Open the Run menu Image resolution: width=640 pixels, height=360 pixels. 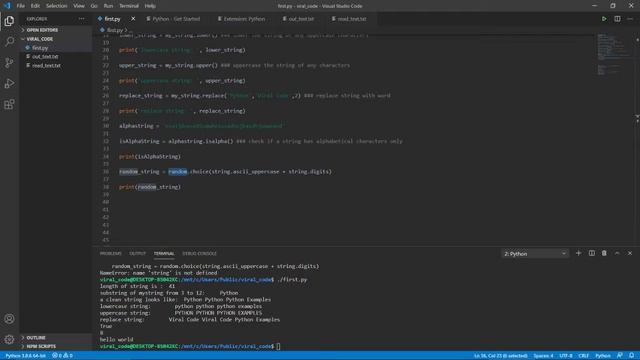click(108, 6)
